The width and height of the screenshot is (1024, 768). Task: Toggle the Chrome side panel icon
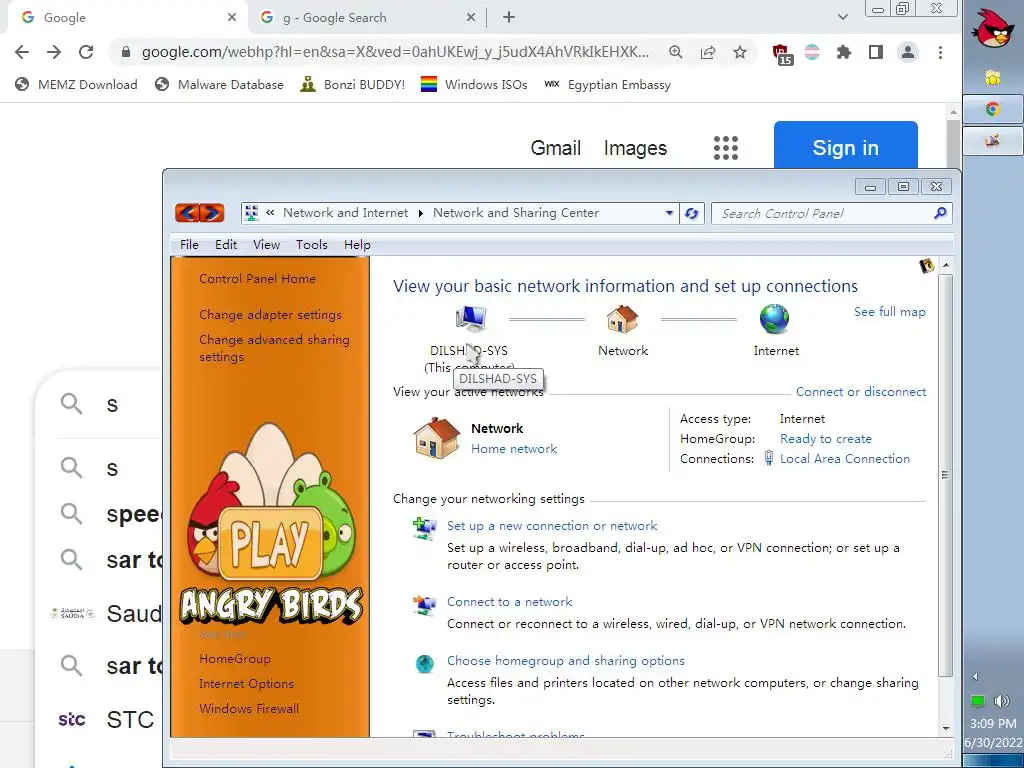[876, 52]
